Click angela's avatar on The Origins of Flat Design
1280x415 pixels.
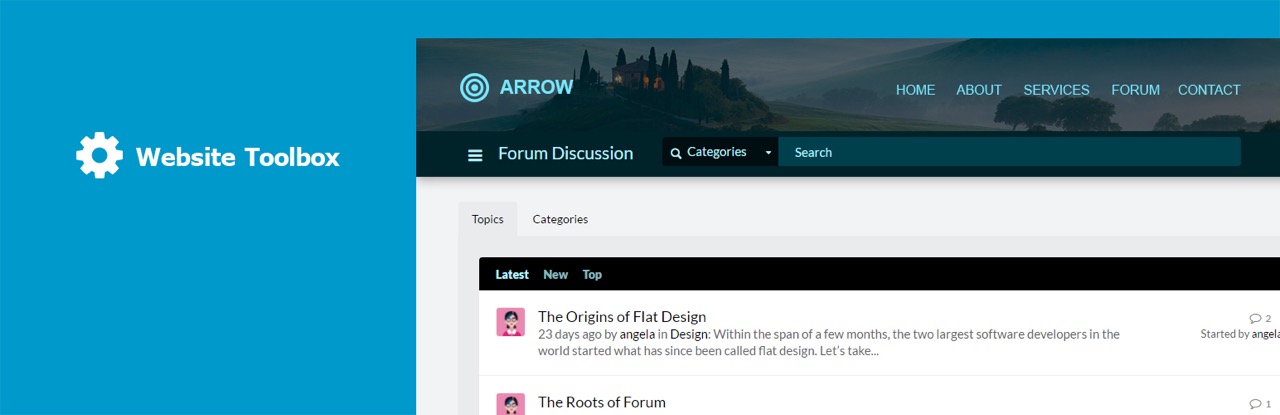pos(511,322)
